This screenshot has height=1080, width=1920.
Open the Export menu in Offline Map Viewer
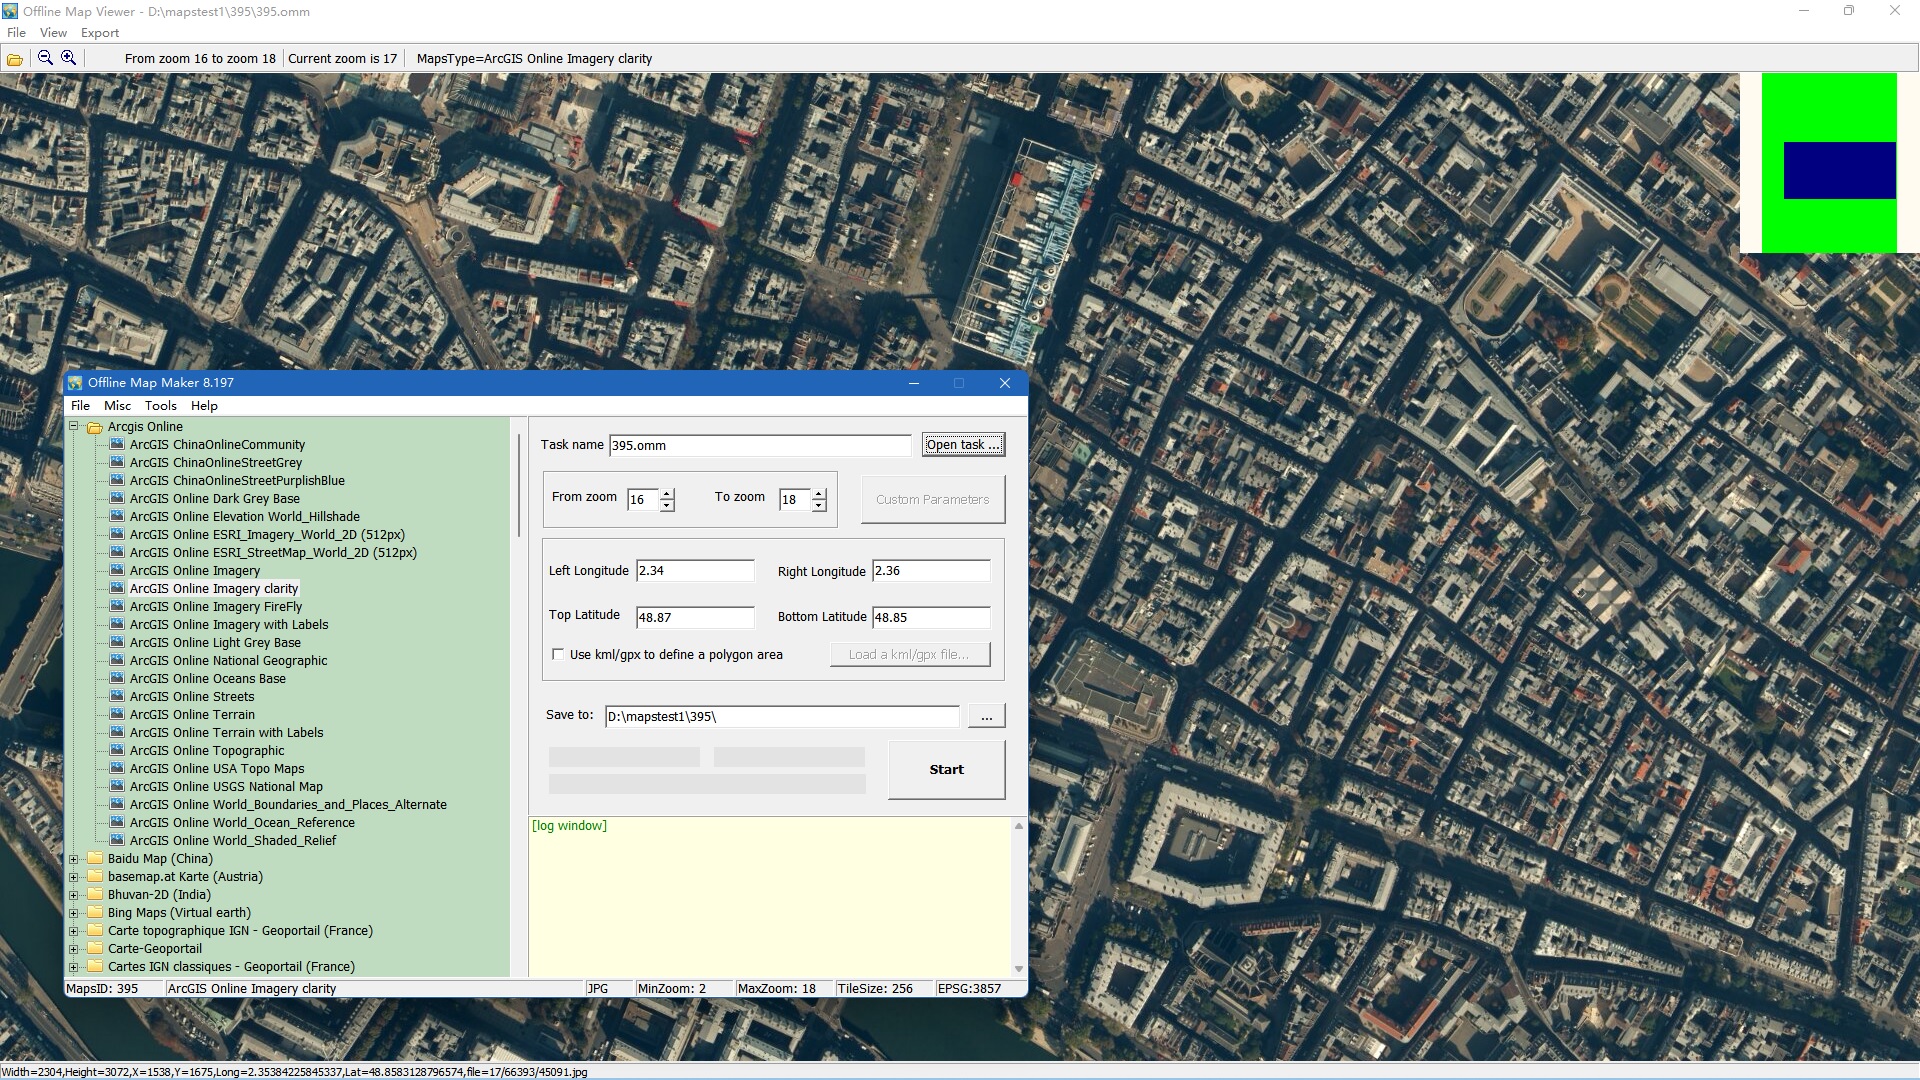[100, 33]
